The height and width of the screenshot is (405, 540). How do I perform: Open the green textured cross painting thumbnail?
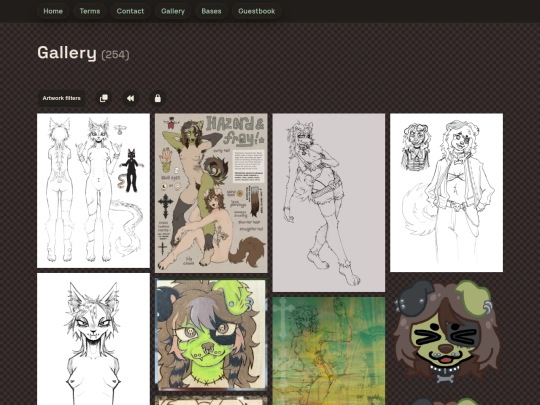pyautogui.click(x=329, y=351)
